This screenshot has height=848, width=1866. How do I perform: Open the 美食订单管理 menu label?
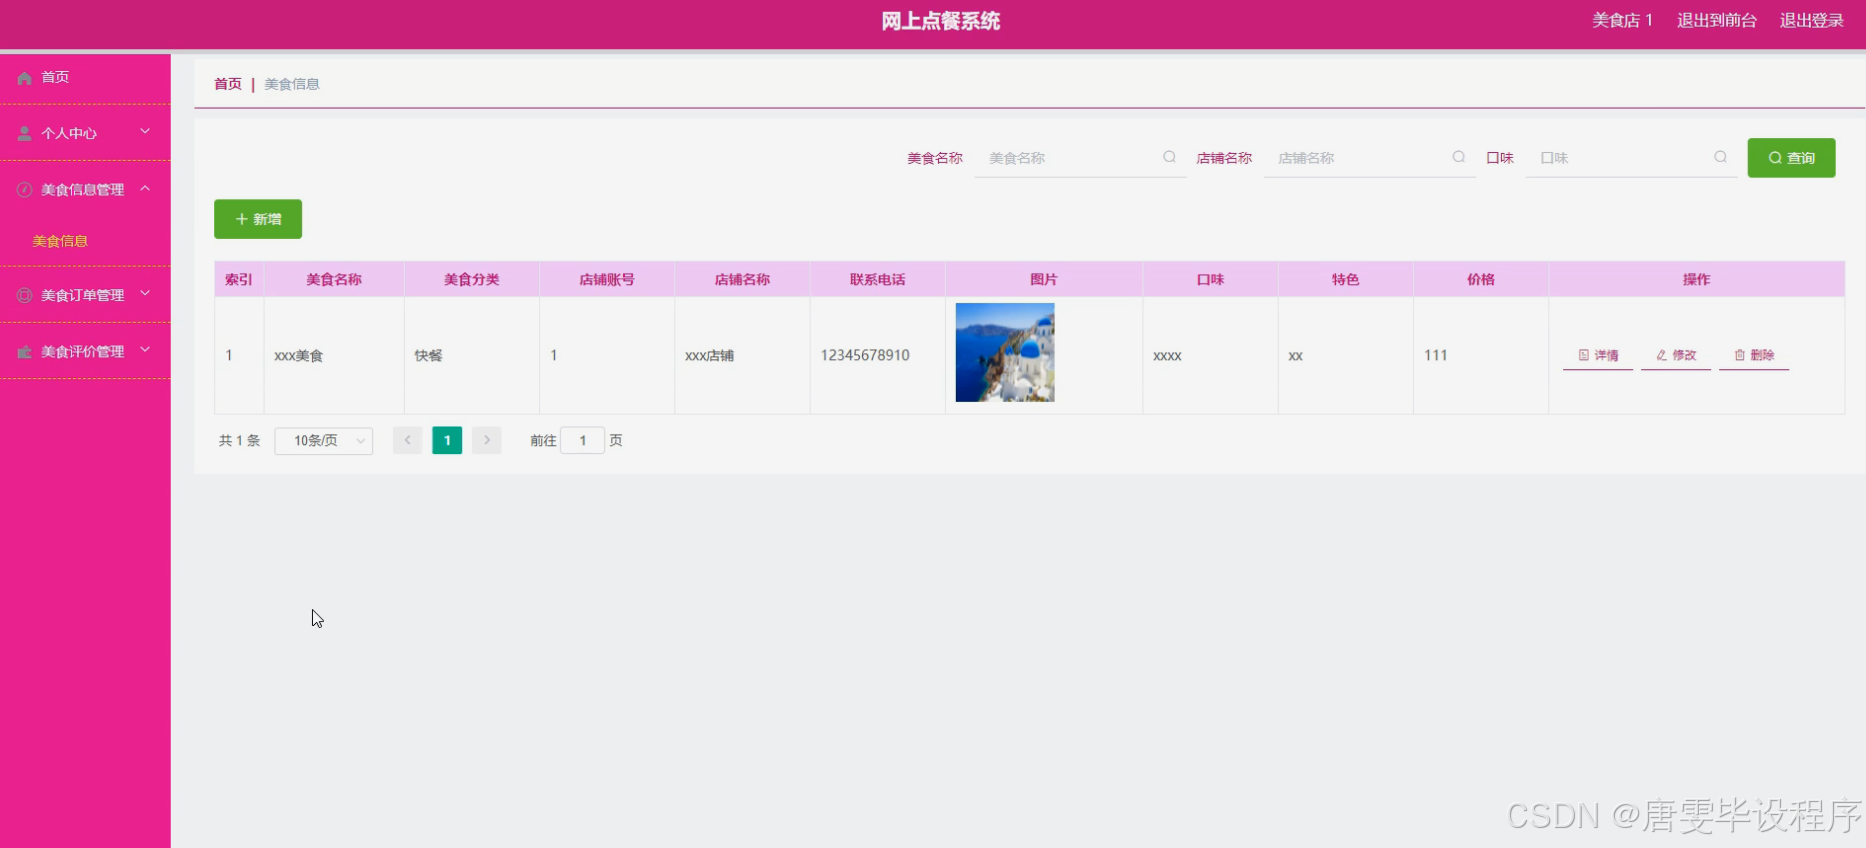pos(83,295)
